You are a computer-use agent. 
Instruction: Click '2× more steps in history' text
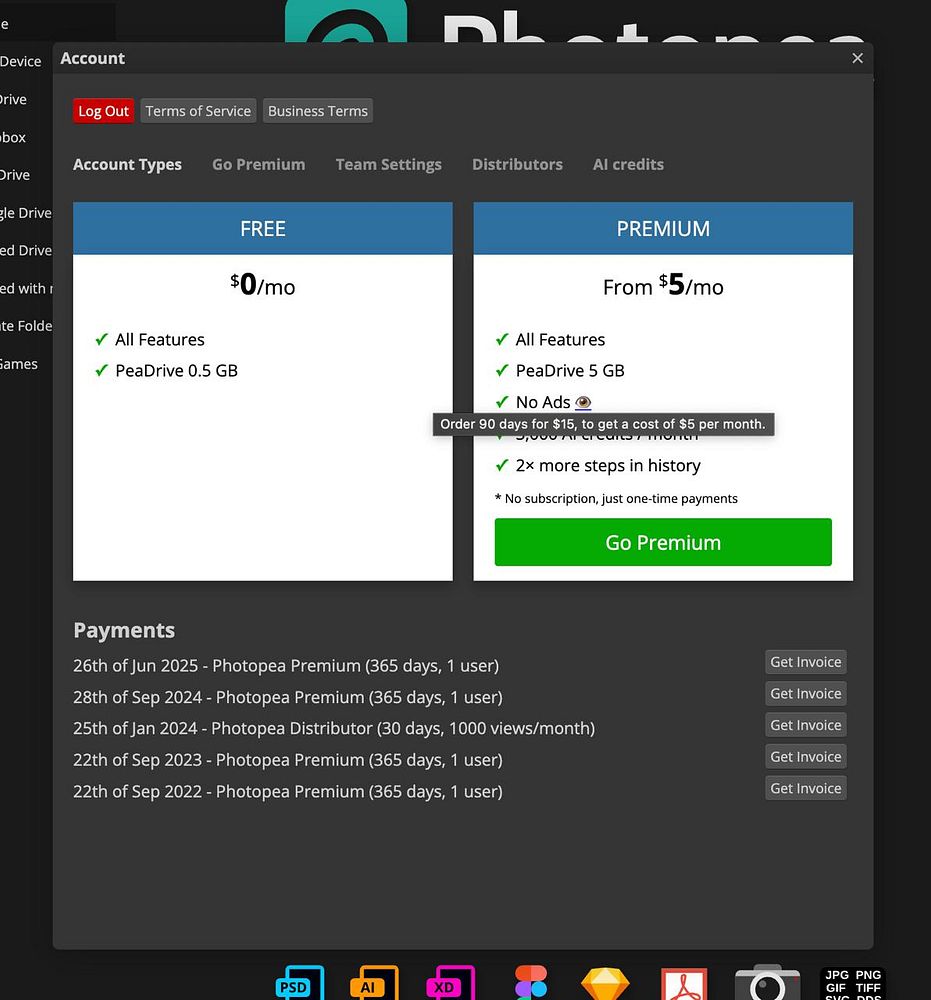(608, 466)
